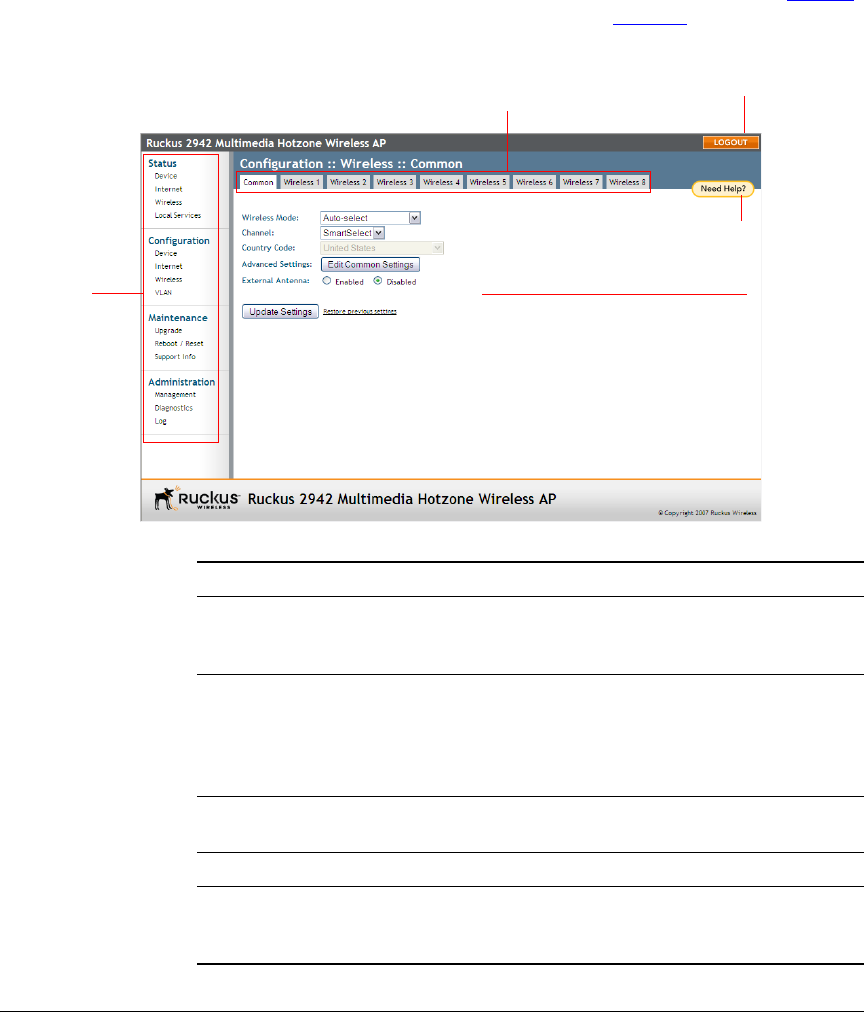Click Restore previous settings link

359,311
